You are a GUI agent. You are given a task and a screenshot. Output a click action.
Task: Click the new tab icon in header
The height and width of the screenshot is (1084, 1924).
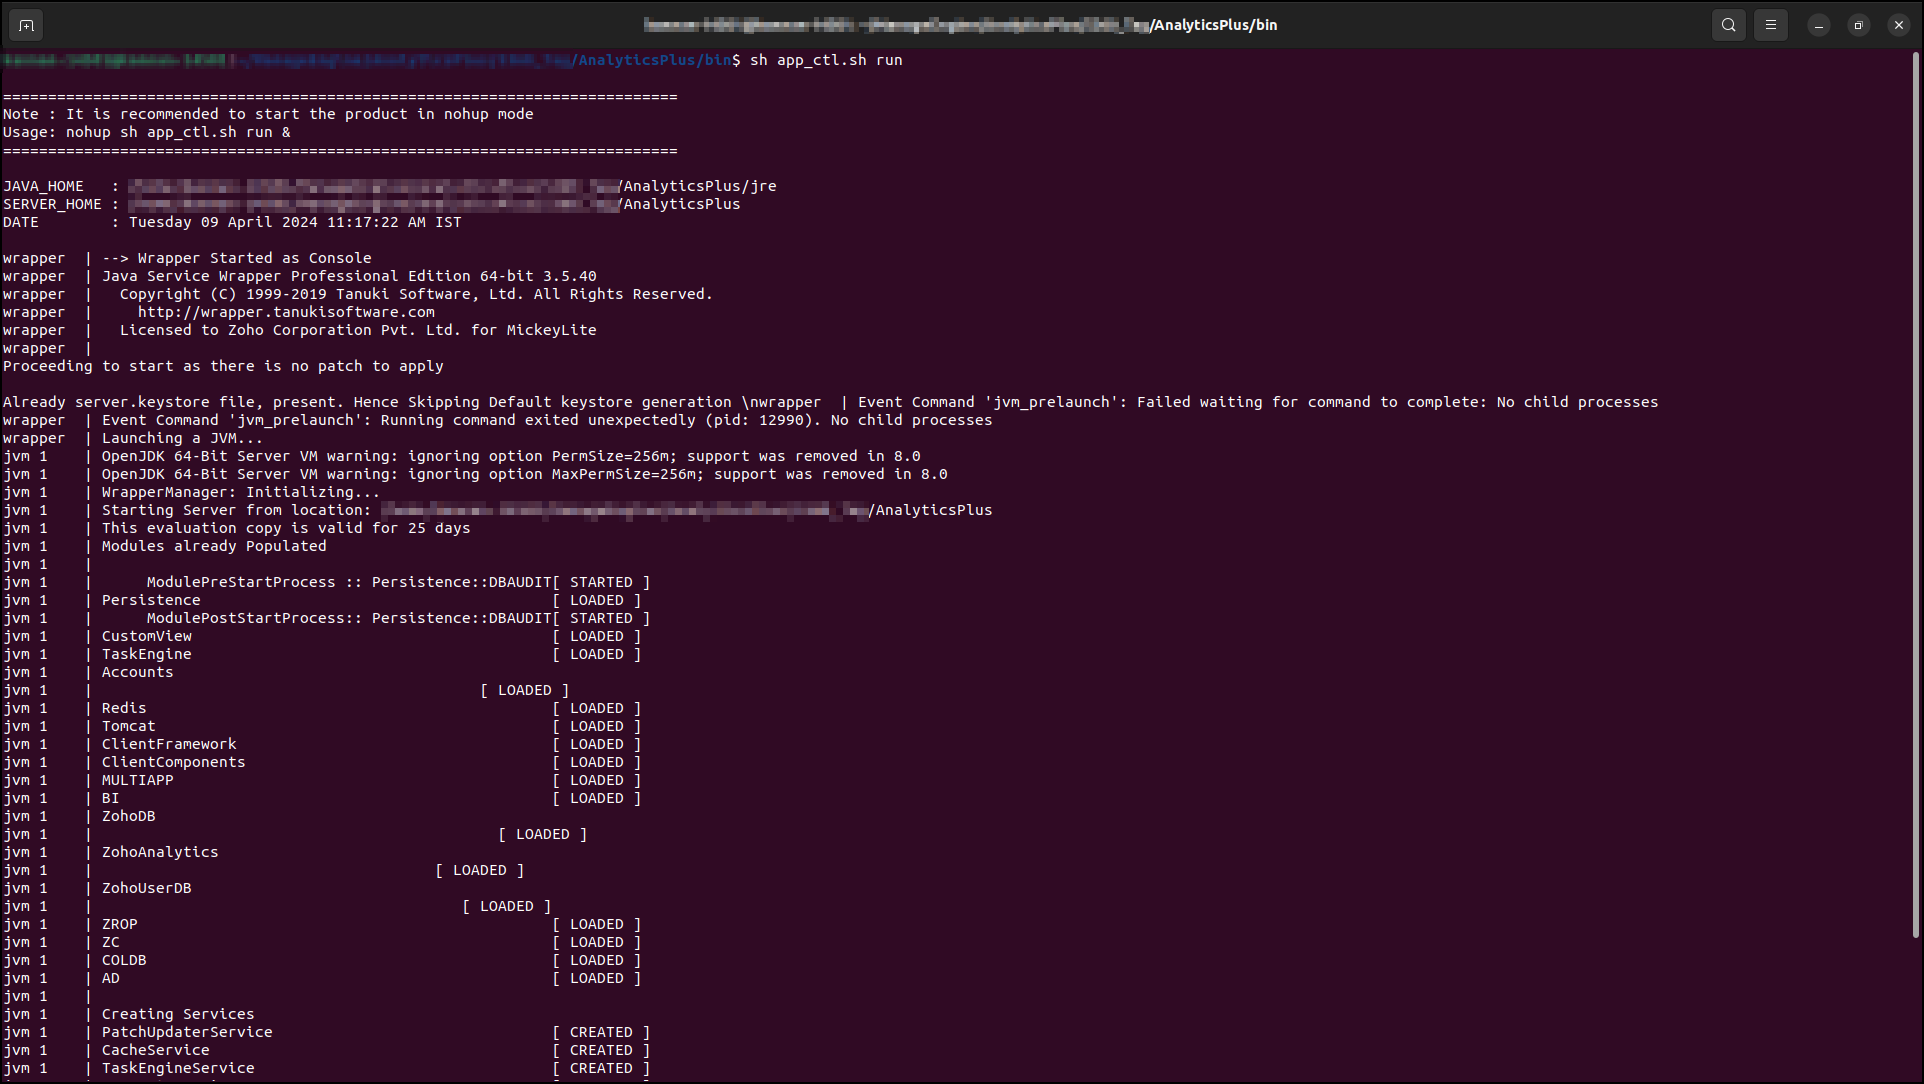click(x=27, y=25)
